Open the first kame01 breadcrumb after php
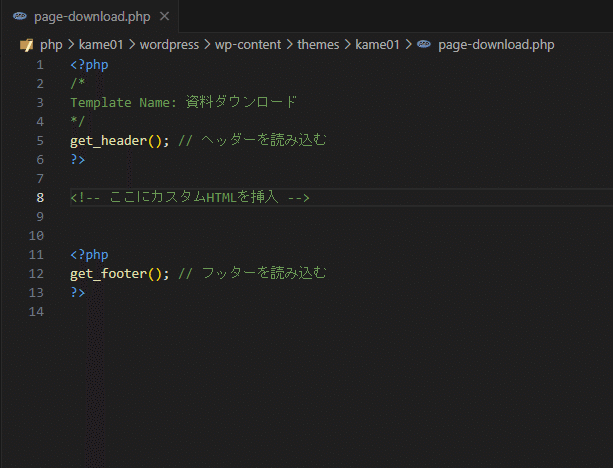613x468 pixels. (x=101, y=45)
